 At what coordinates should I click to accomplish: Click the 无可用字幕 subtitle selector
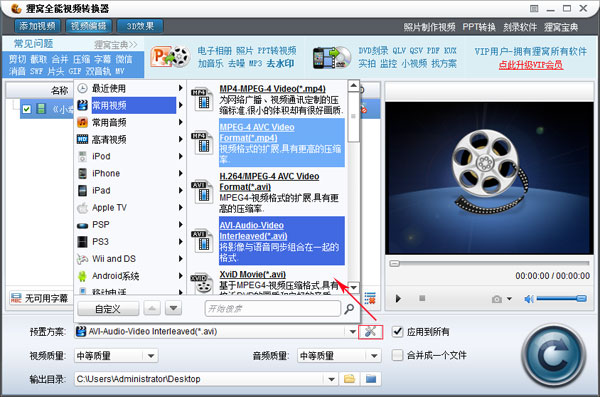tap(40, 298)
